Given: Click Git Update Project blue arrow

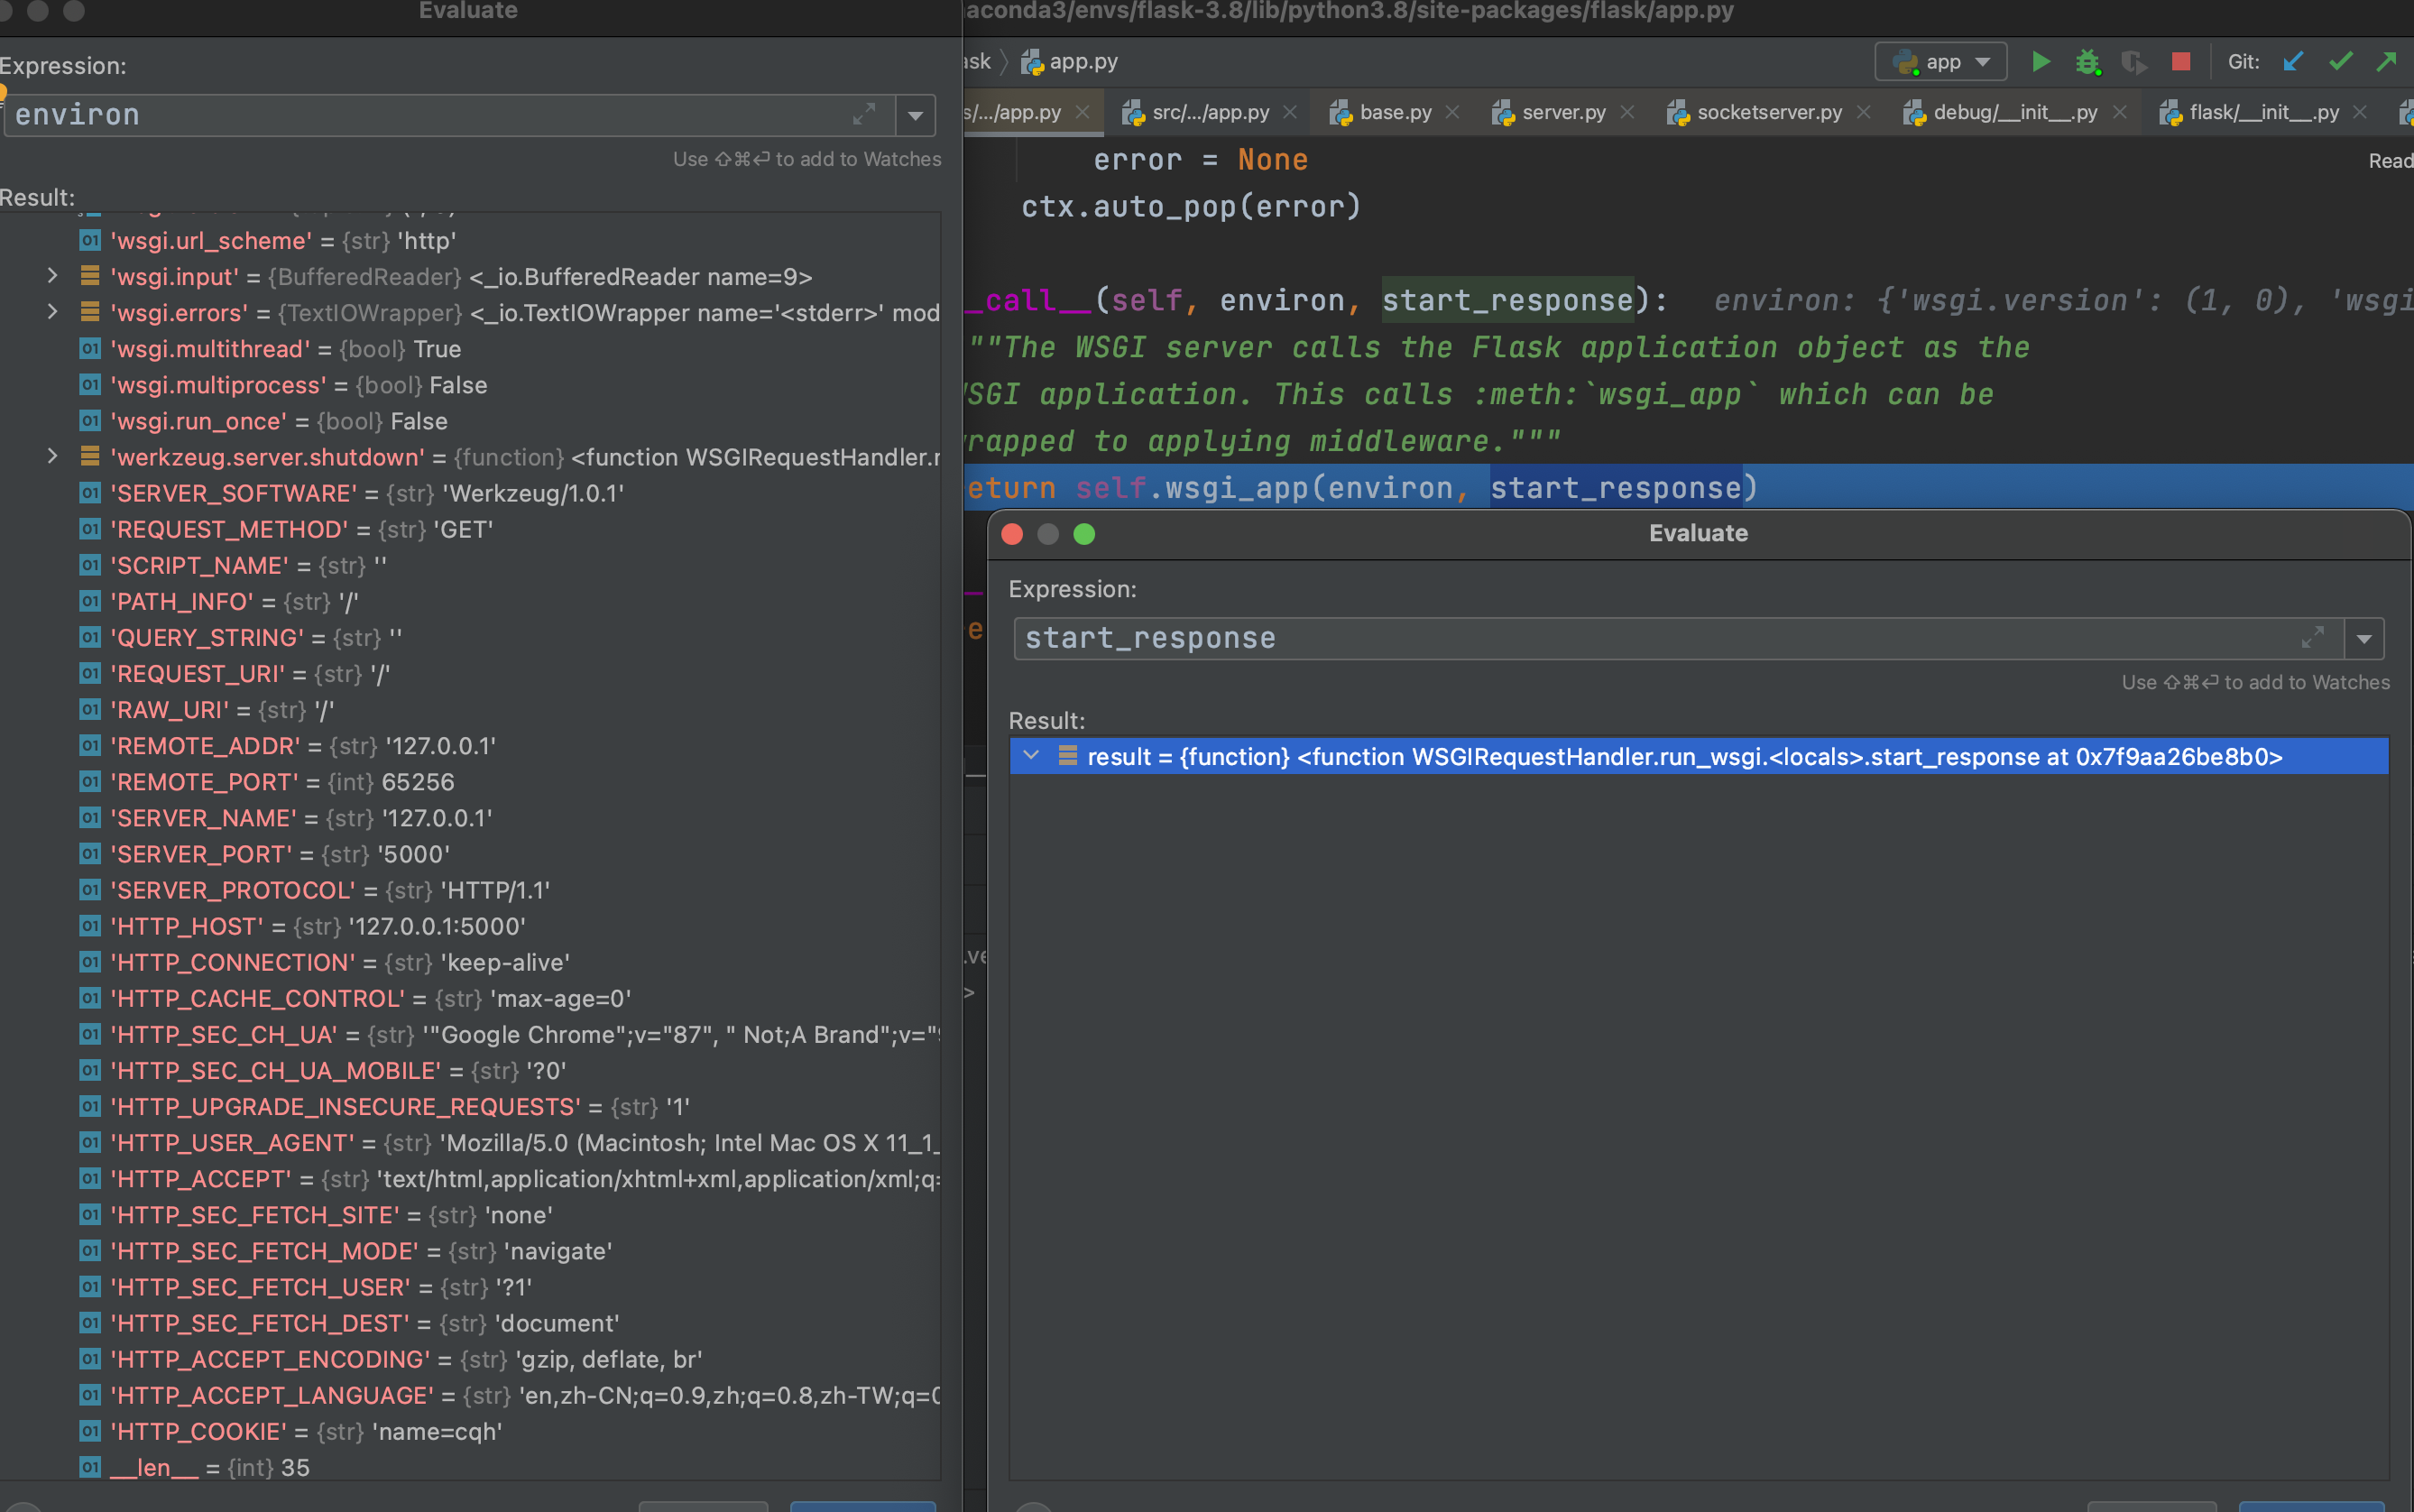Looking at the screenshot, I should tap(2293, 62).
